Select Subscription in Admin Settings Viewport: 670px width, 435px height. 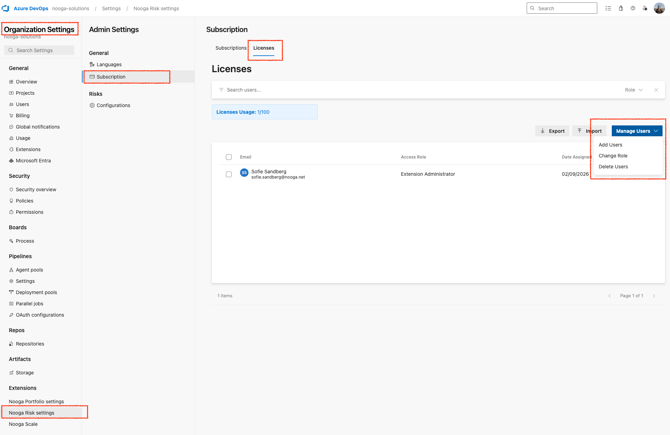[111, 77]
